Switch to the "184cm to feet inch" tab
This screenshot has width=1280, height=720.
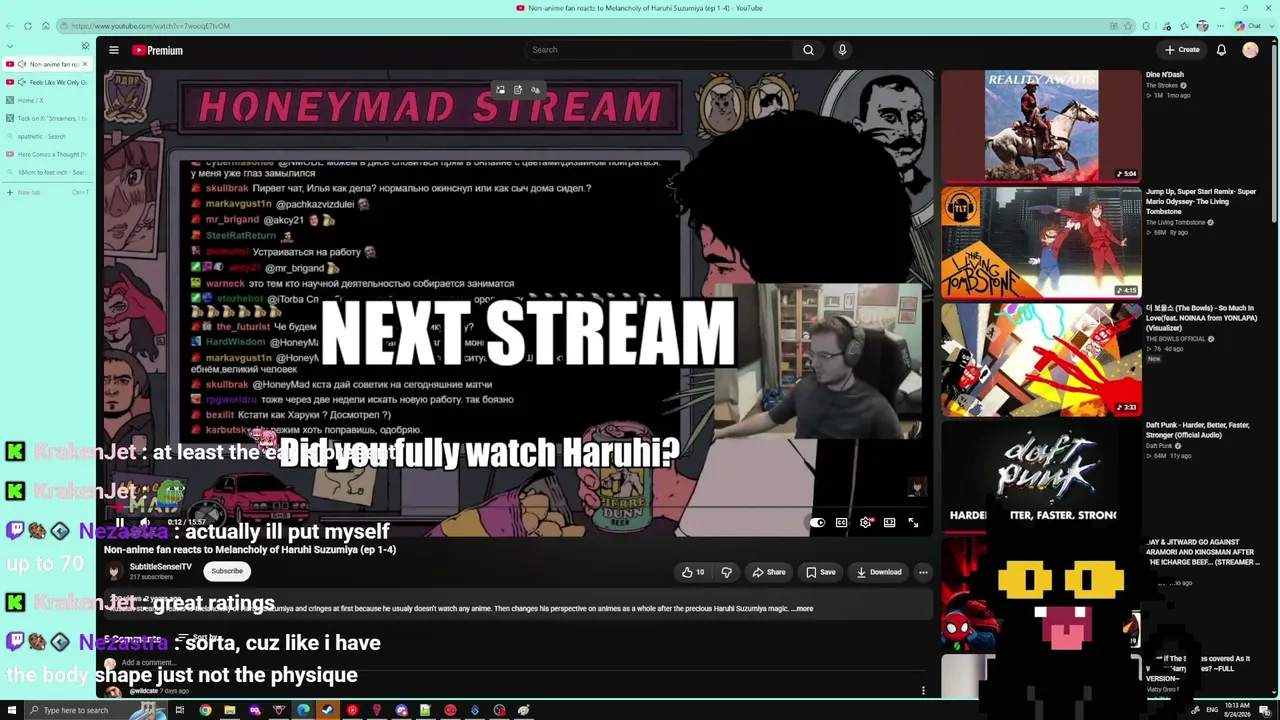tap(48, 172)
